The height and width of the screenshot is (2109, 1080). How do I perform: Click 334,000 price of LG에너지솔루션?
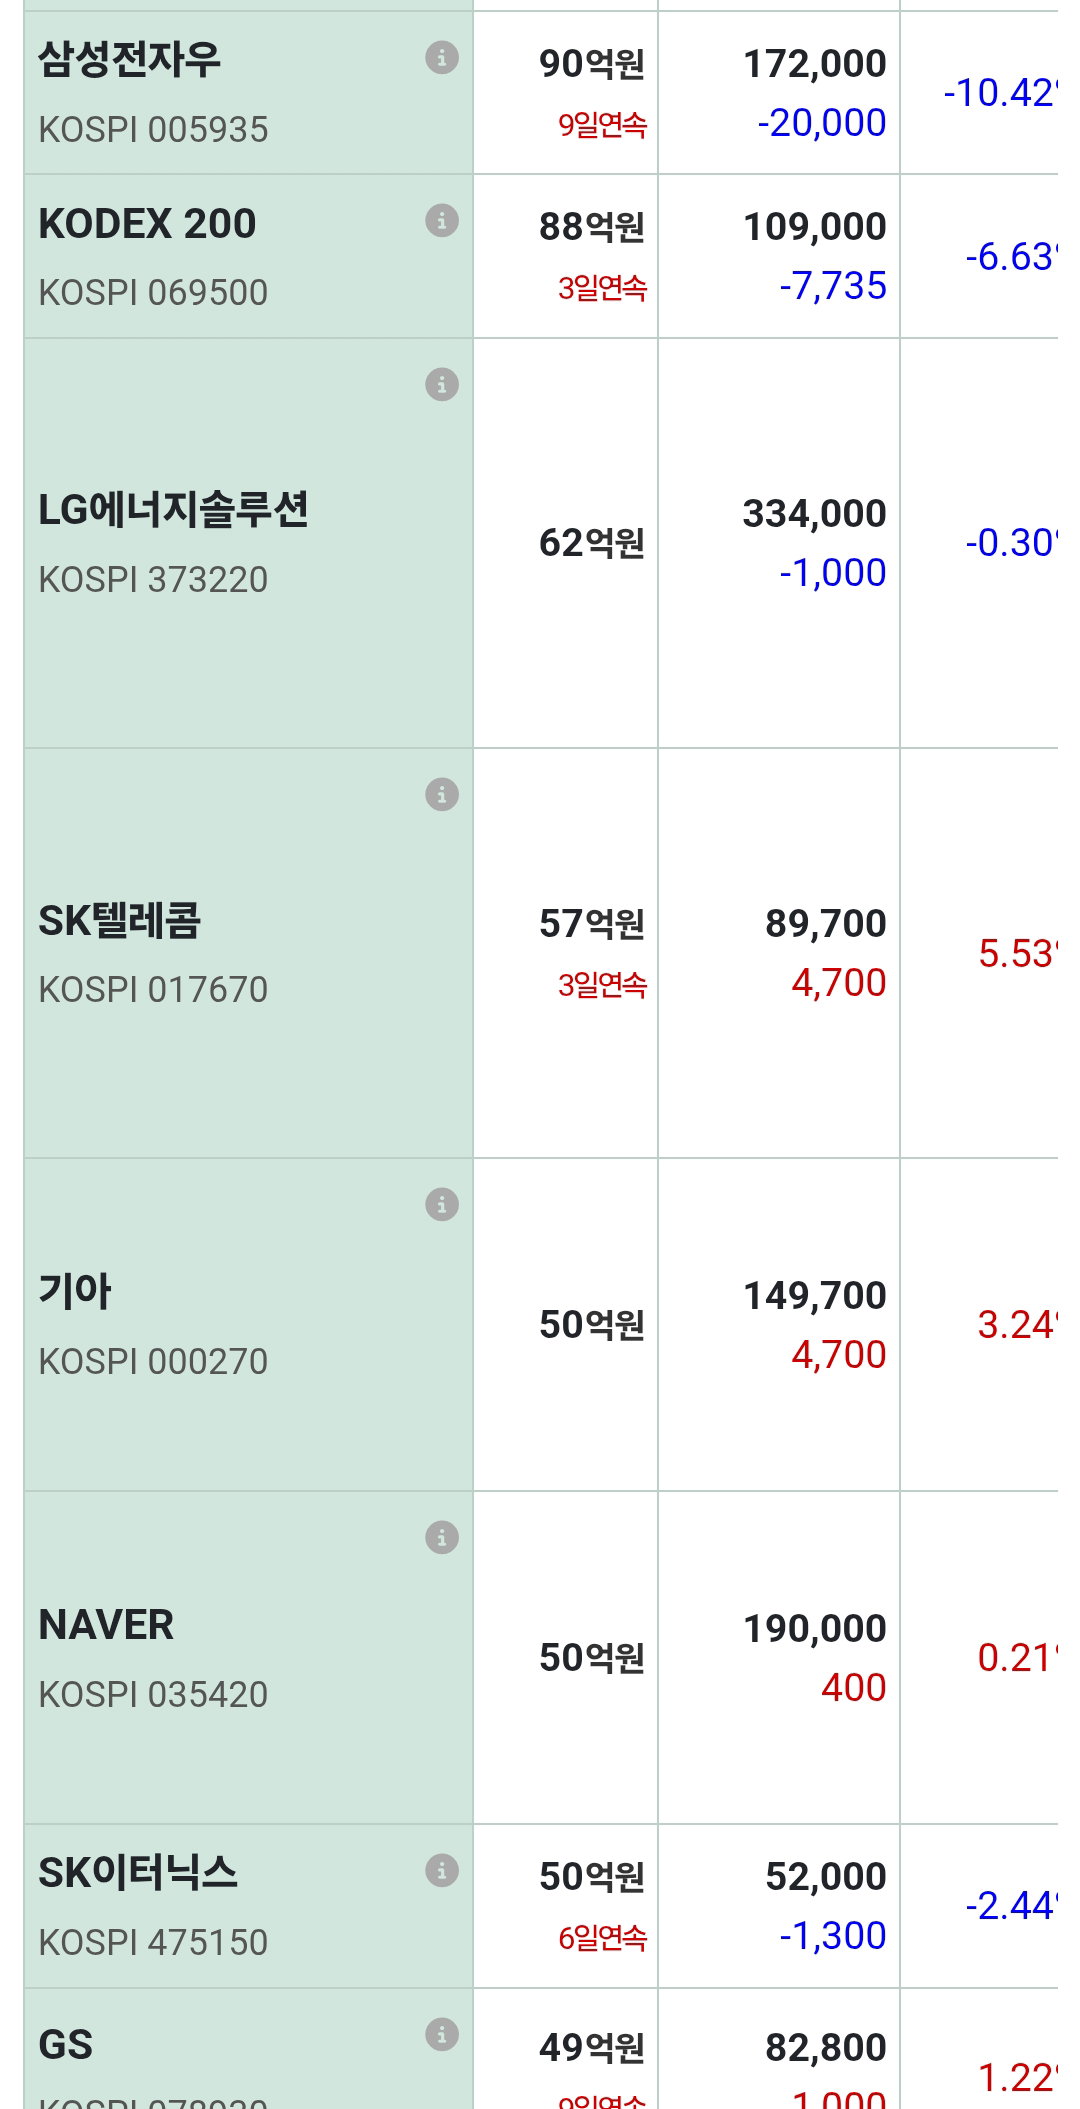pos(814,514)
